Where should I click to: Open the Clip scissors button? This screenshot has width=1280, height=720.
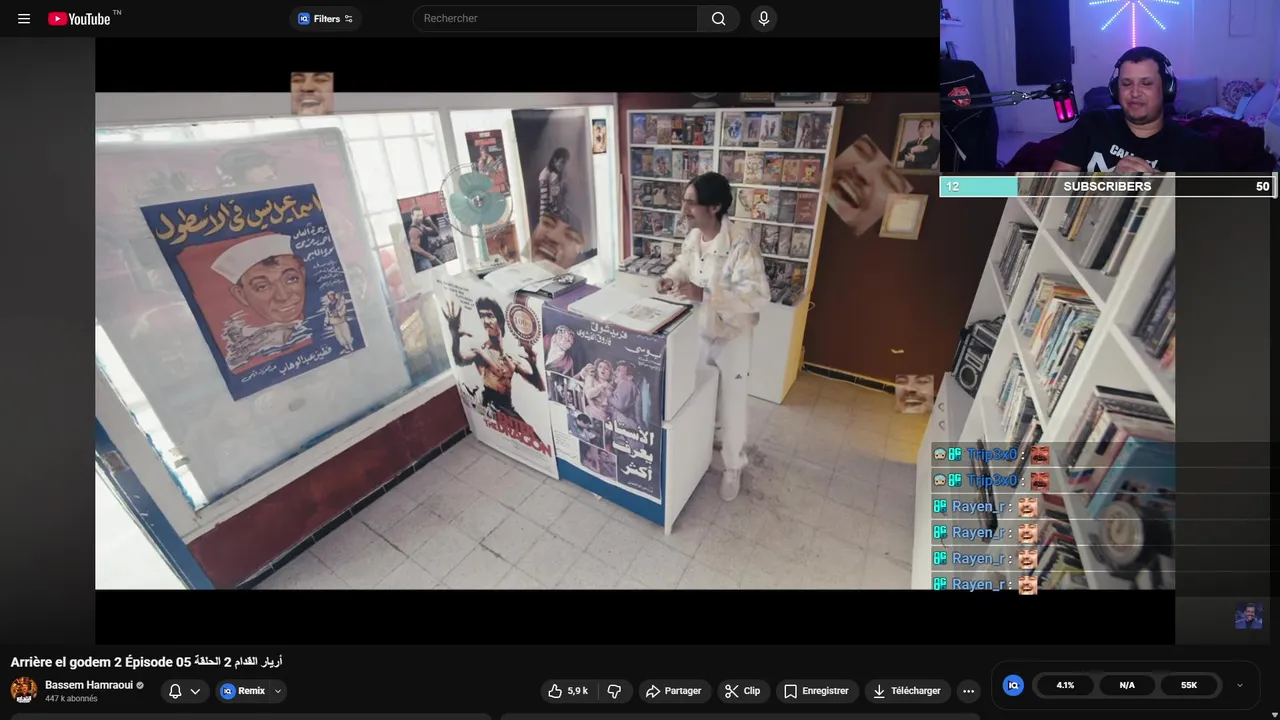click(x=743, y=691)
